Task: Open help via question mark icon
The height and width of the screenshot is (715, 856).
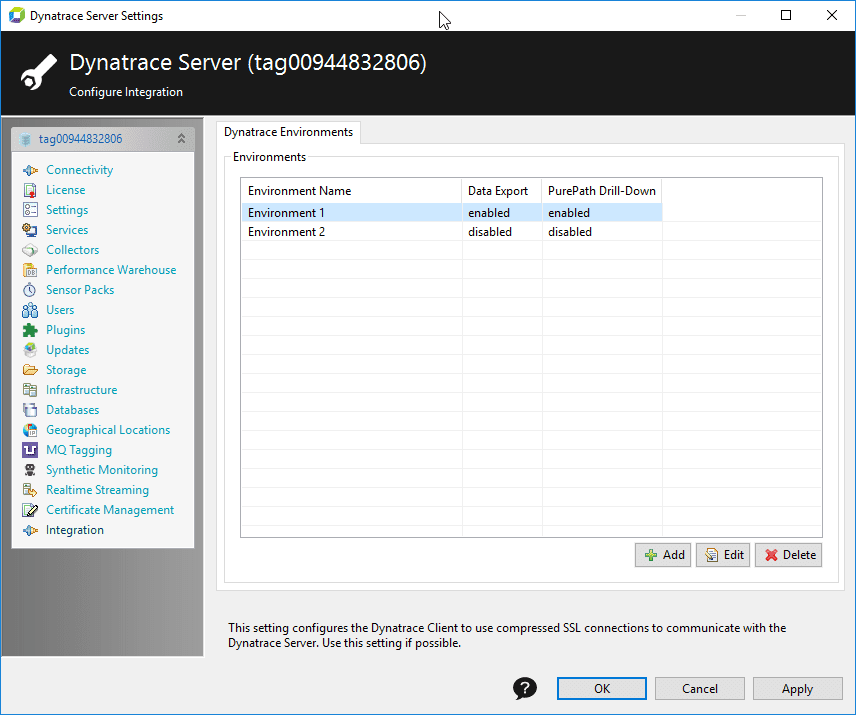Action: click(525, 688)
